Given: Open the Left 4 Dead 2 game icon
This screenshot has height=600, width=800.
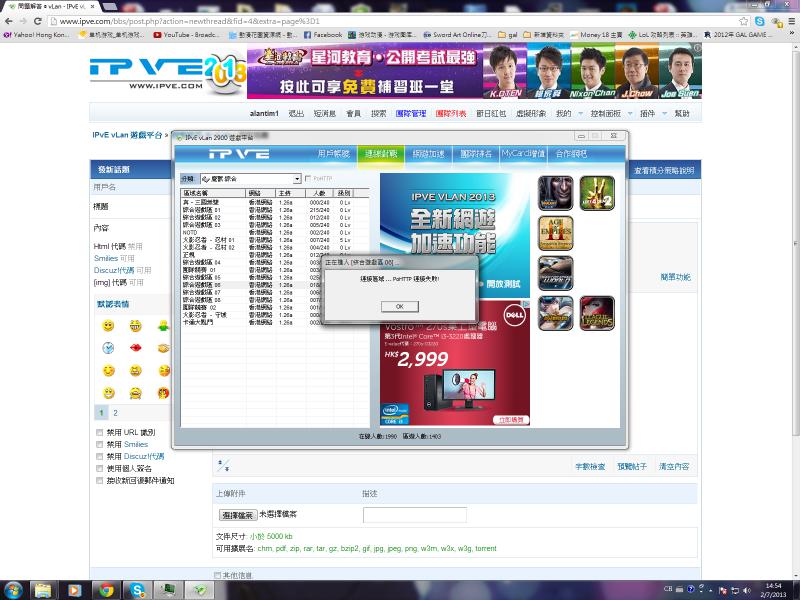Looking at the screenshot, I should pyautogui.click(x=597, y=193).
